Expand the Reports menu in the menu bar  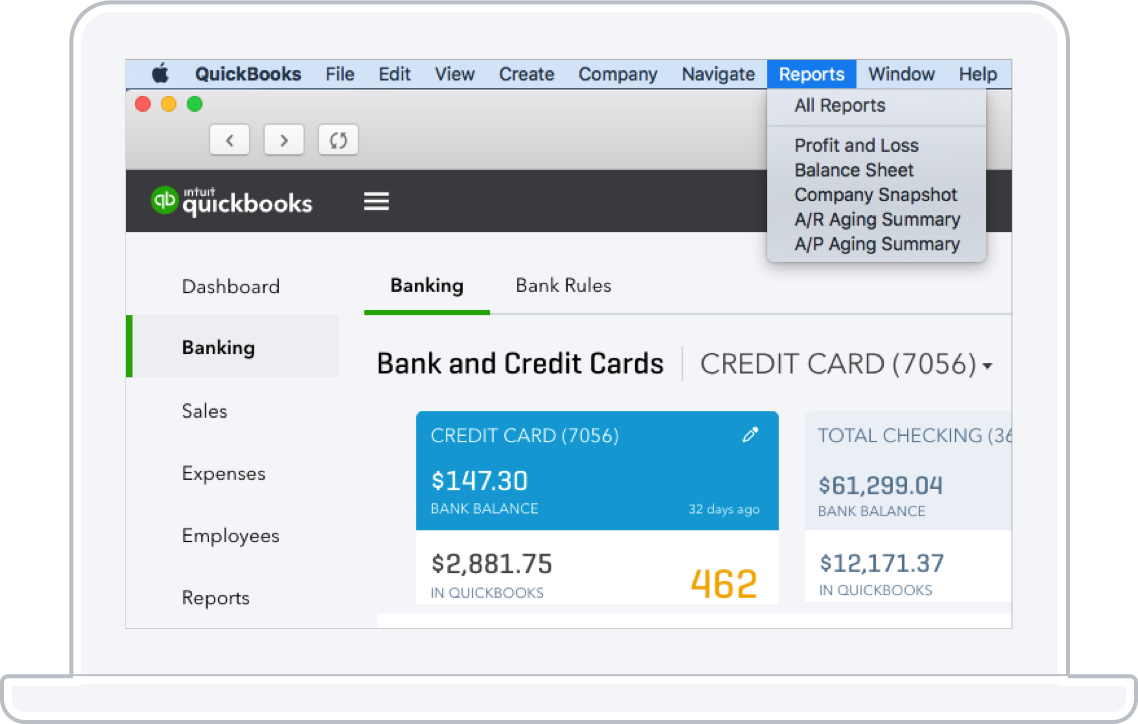pyautogui.click(x=811, y=73)
